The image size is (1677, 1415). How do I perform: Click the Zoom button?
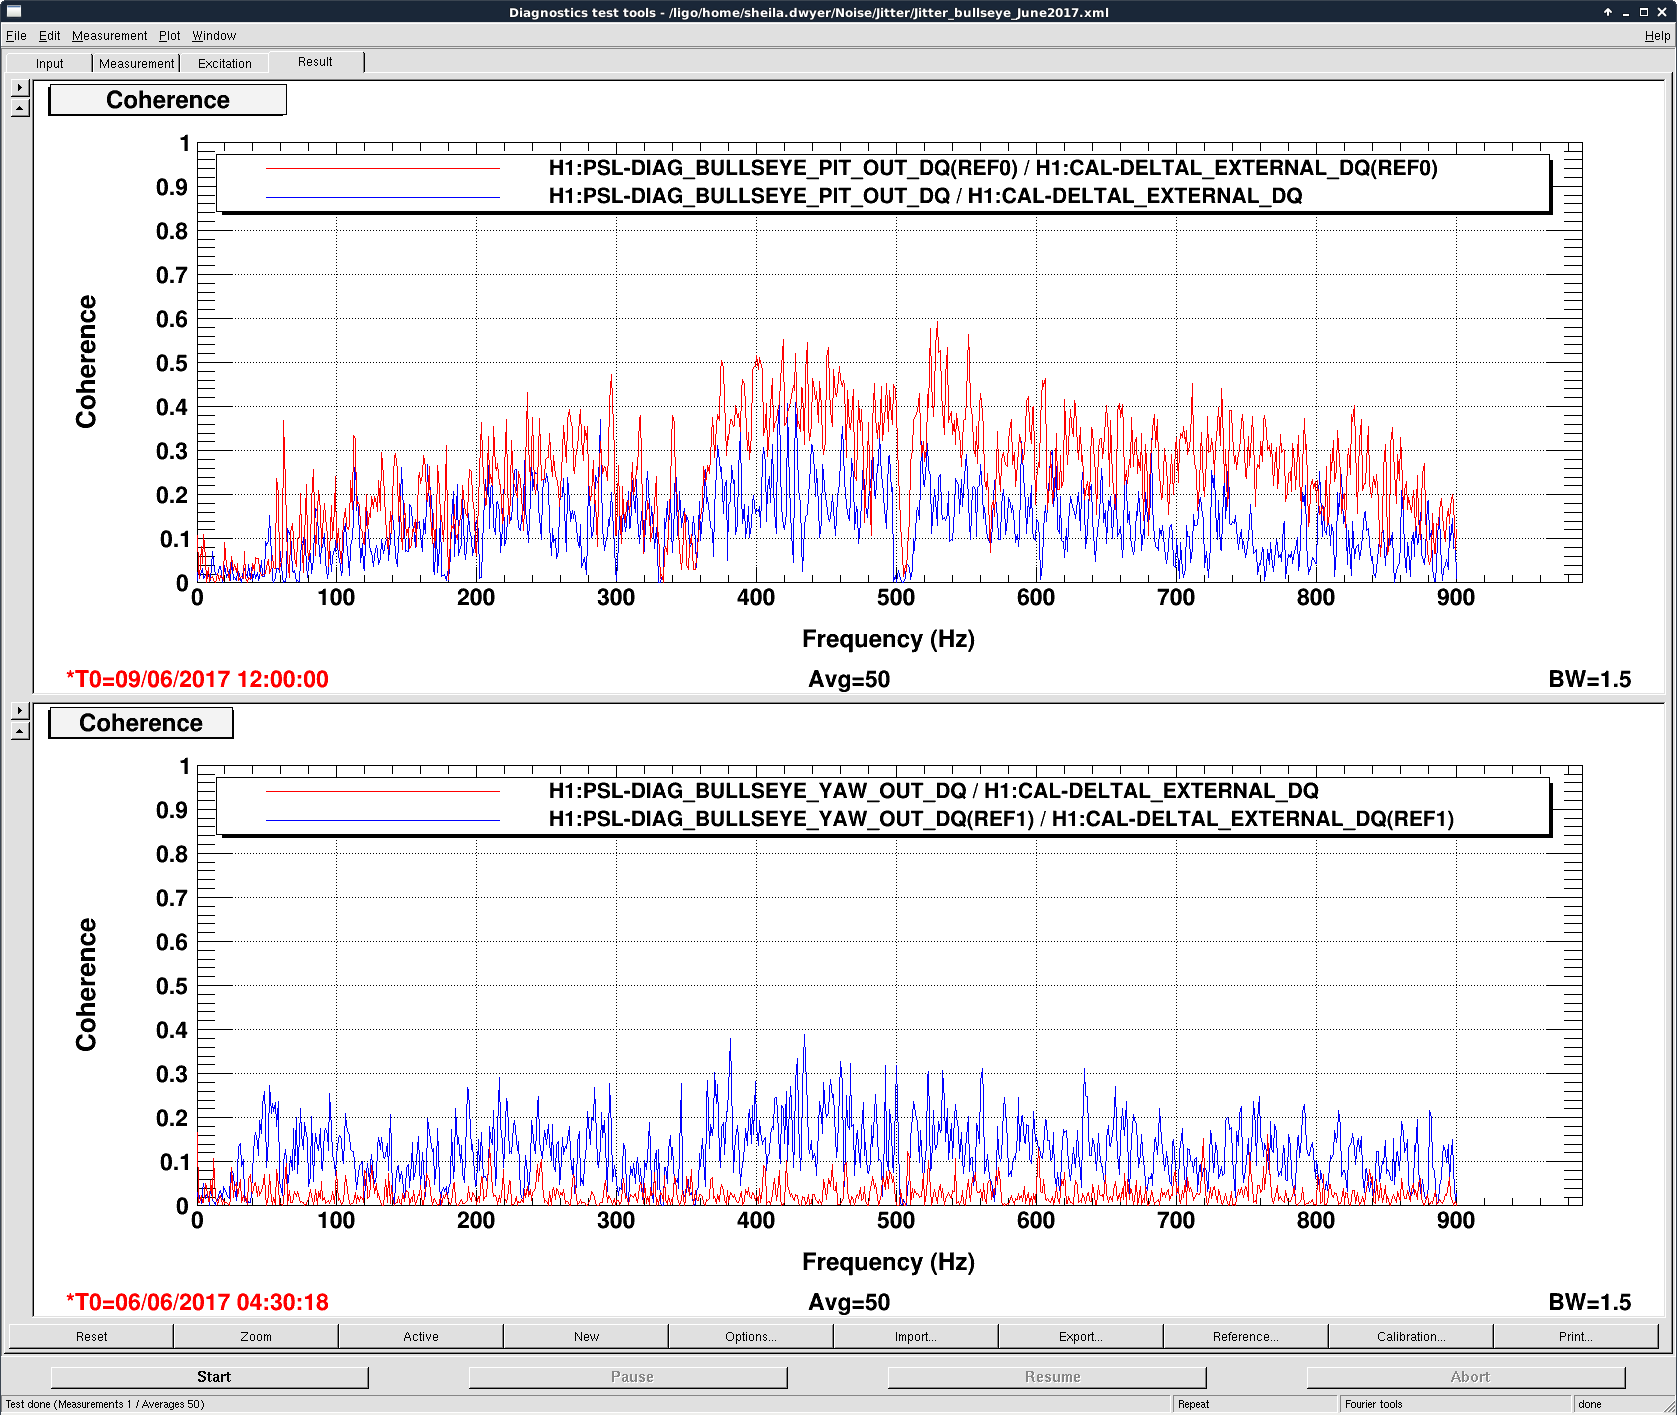click(255, 1336)
